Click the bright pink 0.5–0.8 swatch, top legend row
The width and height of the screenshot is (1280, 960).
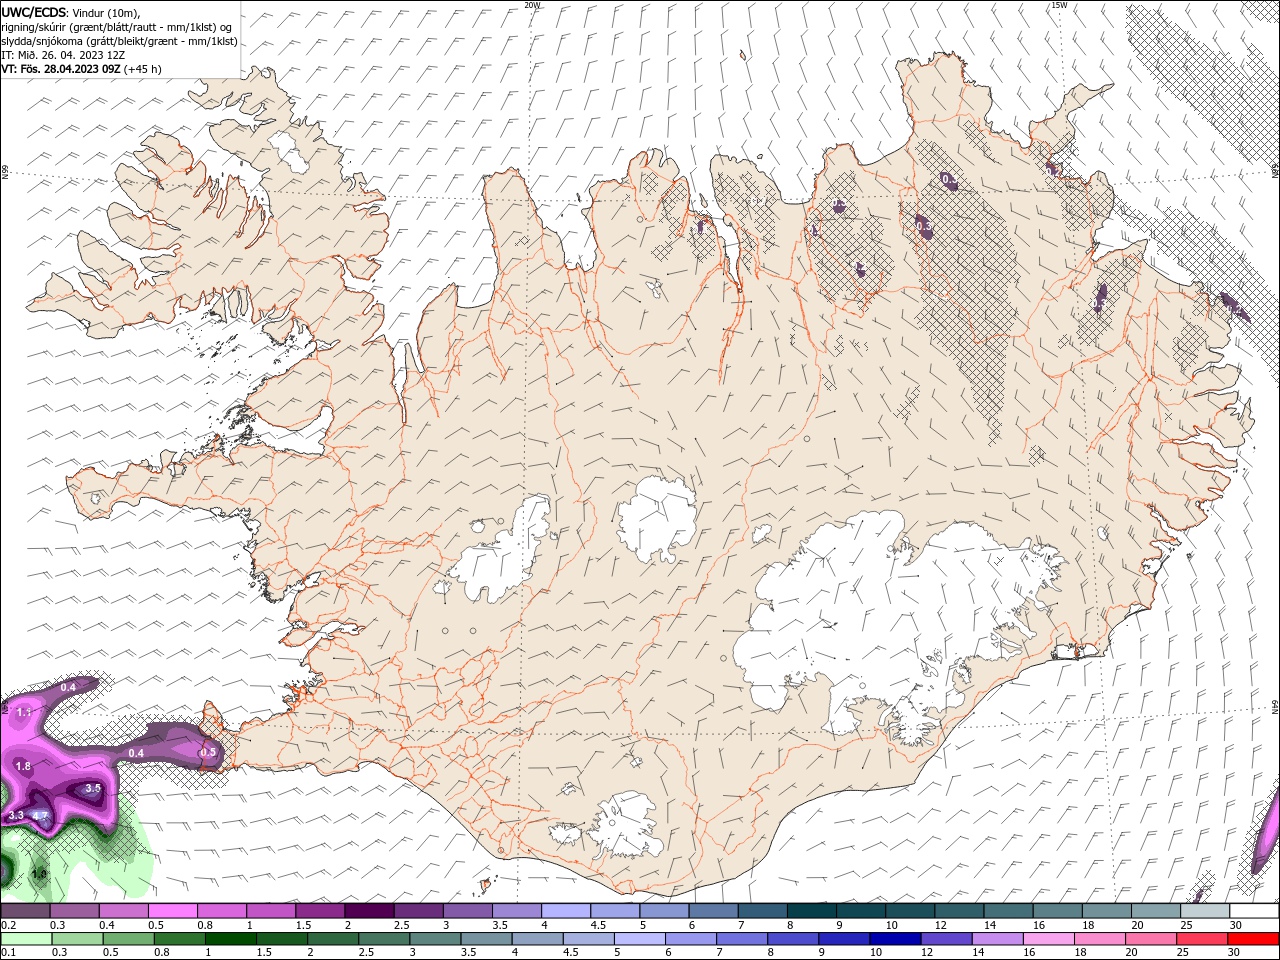click(172, 911)
